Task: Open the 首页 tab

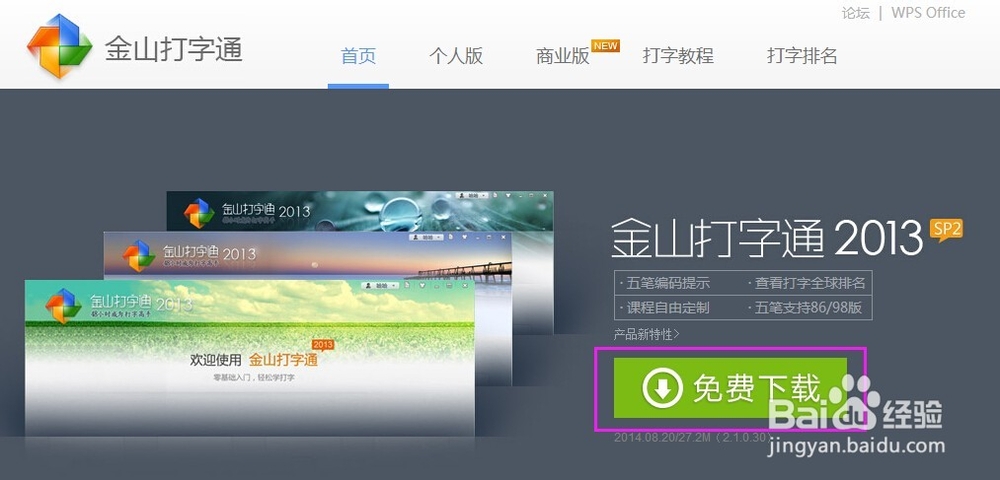Action: coord(358,55)
